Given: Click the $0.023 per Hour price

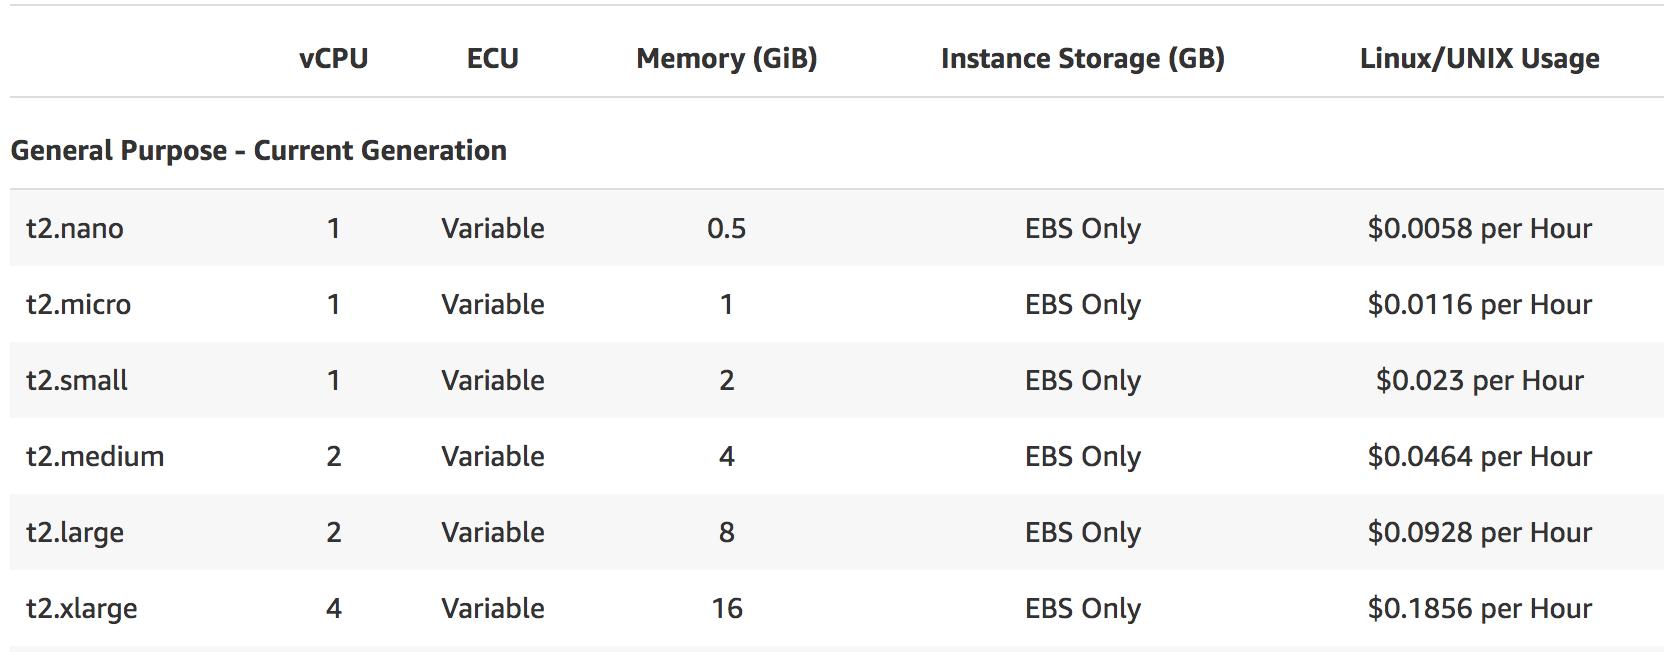Looking at the screenshot, I should pyautogui.click(x=1479, y=381).
